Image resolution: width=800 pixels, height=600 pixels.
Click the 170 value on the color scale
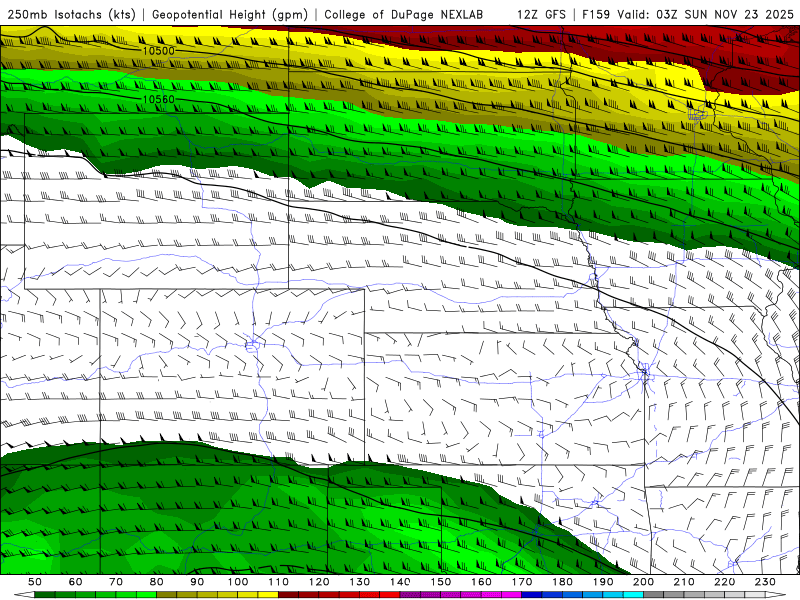pos(521,582)
